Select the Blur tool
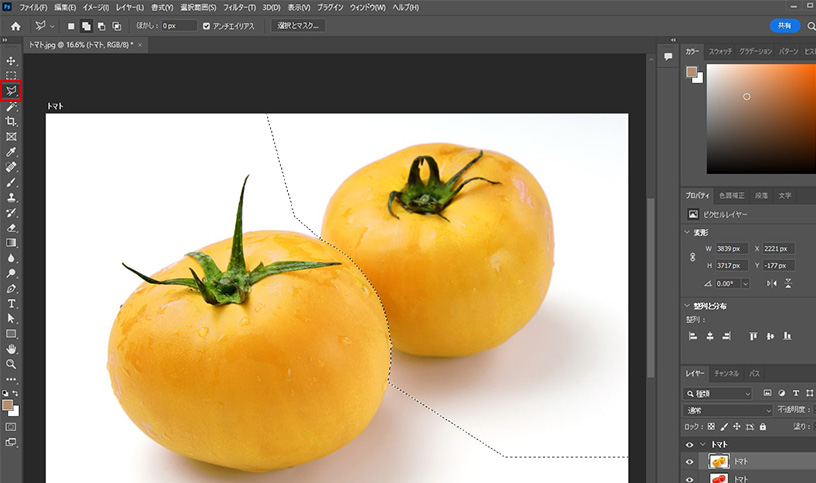This screenshot has width=816, height=483. pyautogui.click(x=11, y=258)
